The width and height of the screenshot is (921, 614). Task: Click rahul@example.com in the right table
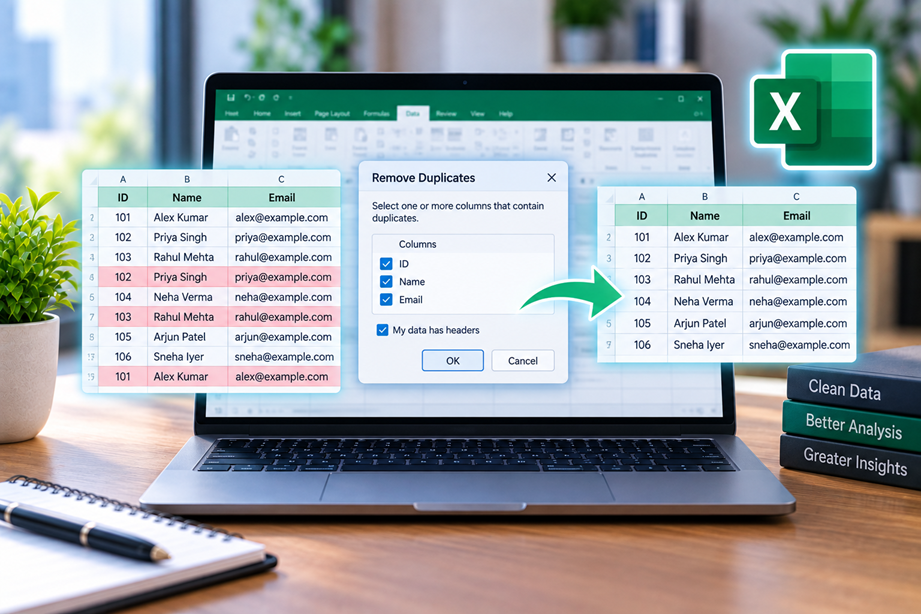point(798,280)
